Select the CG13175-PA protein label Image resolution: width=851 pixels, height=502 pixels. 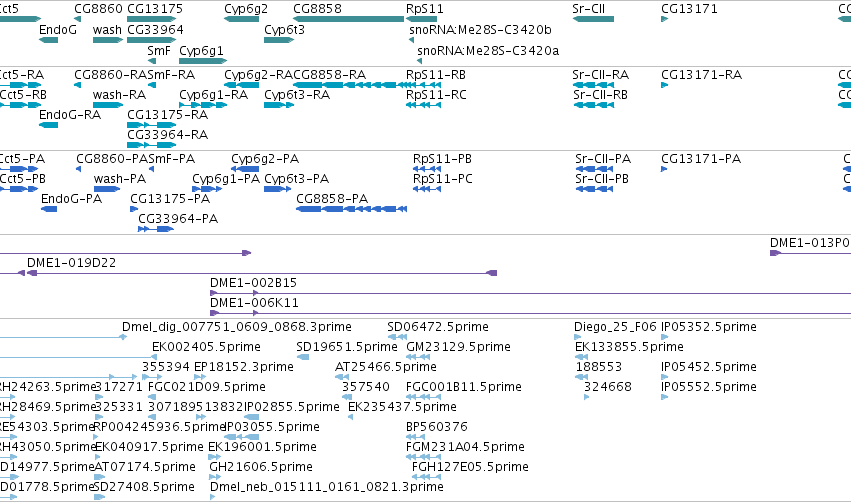[170, 199]
